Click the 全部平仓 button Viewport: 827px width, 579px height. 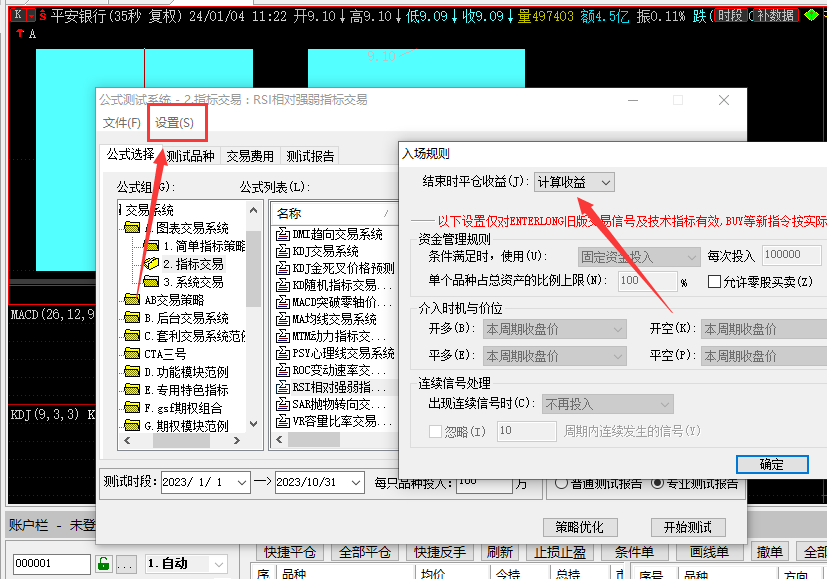point(364,552)
